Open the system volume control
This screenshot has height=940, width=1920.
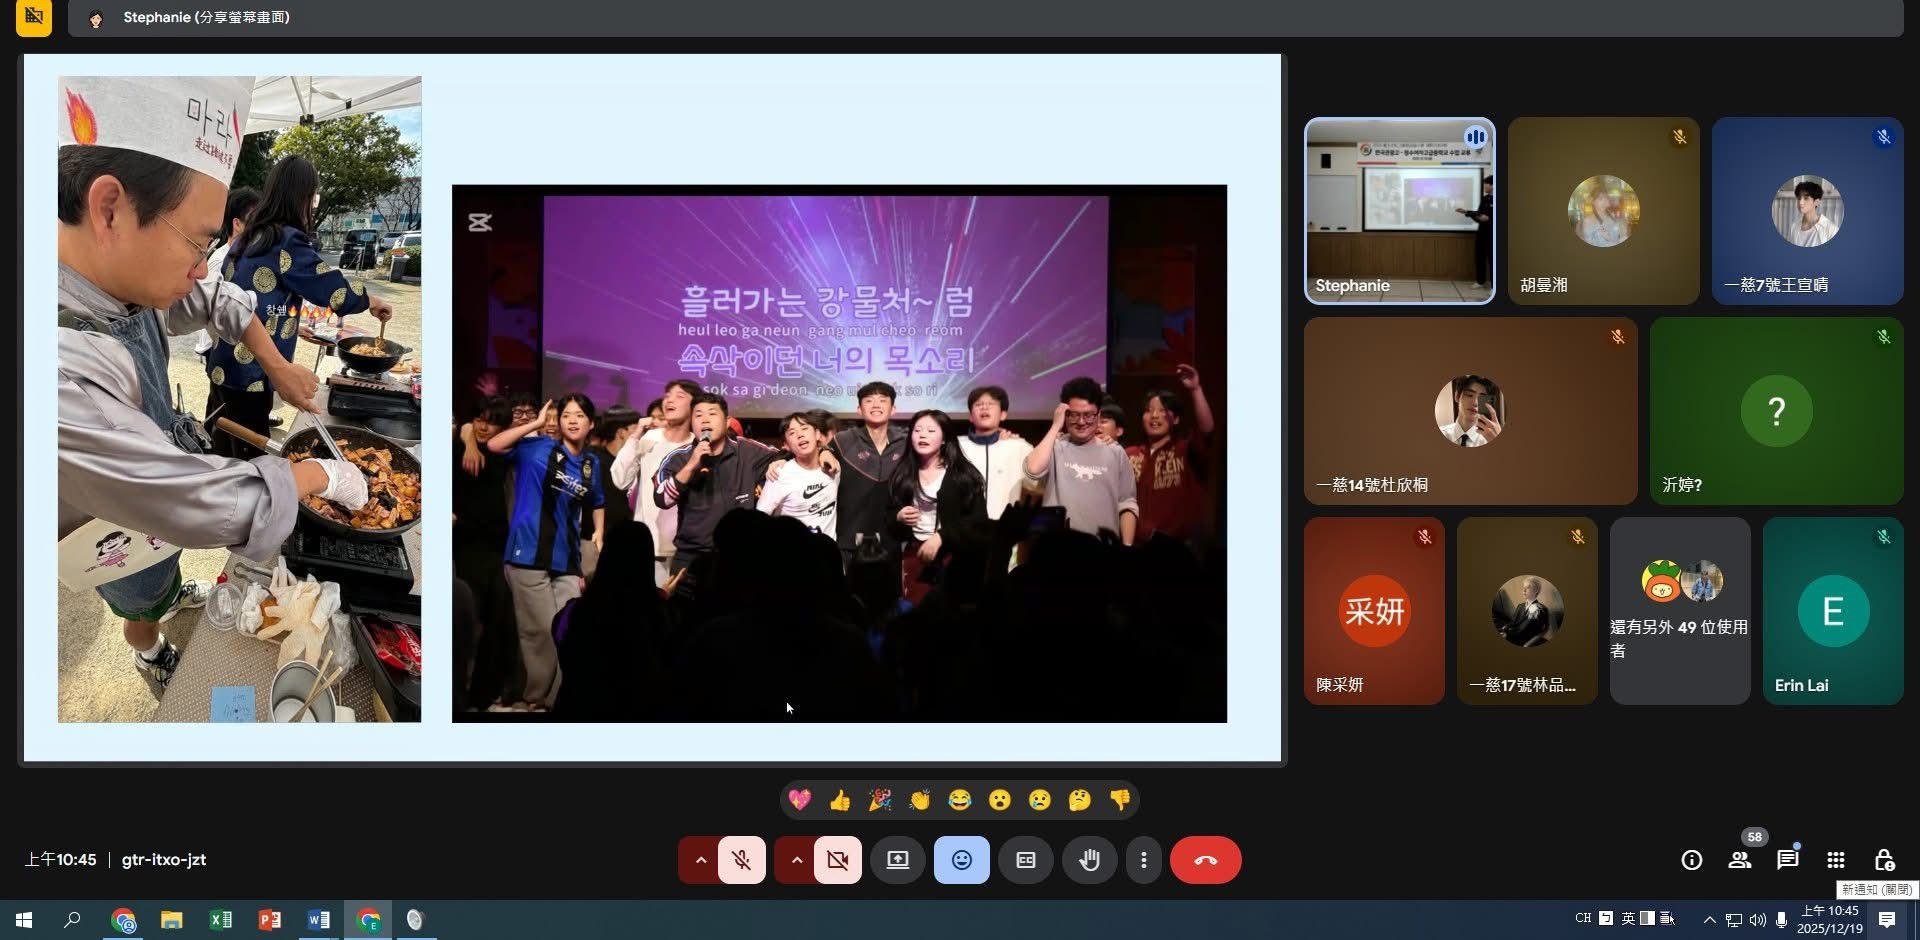[x=1756, y=919]
